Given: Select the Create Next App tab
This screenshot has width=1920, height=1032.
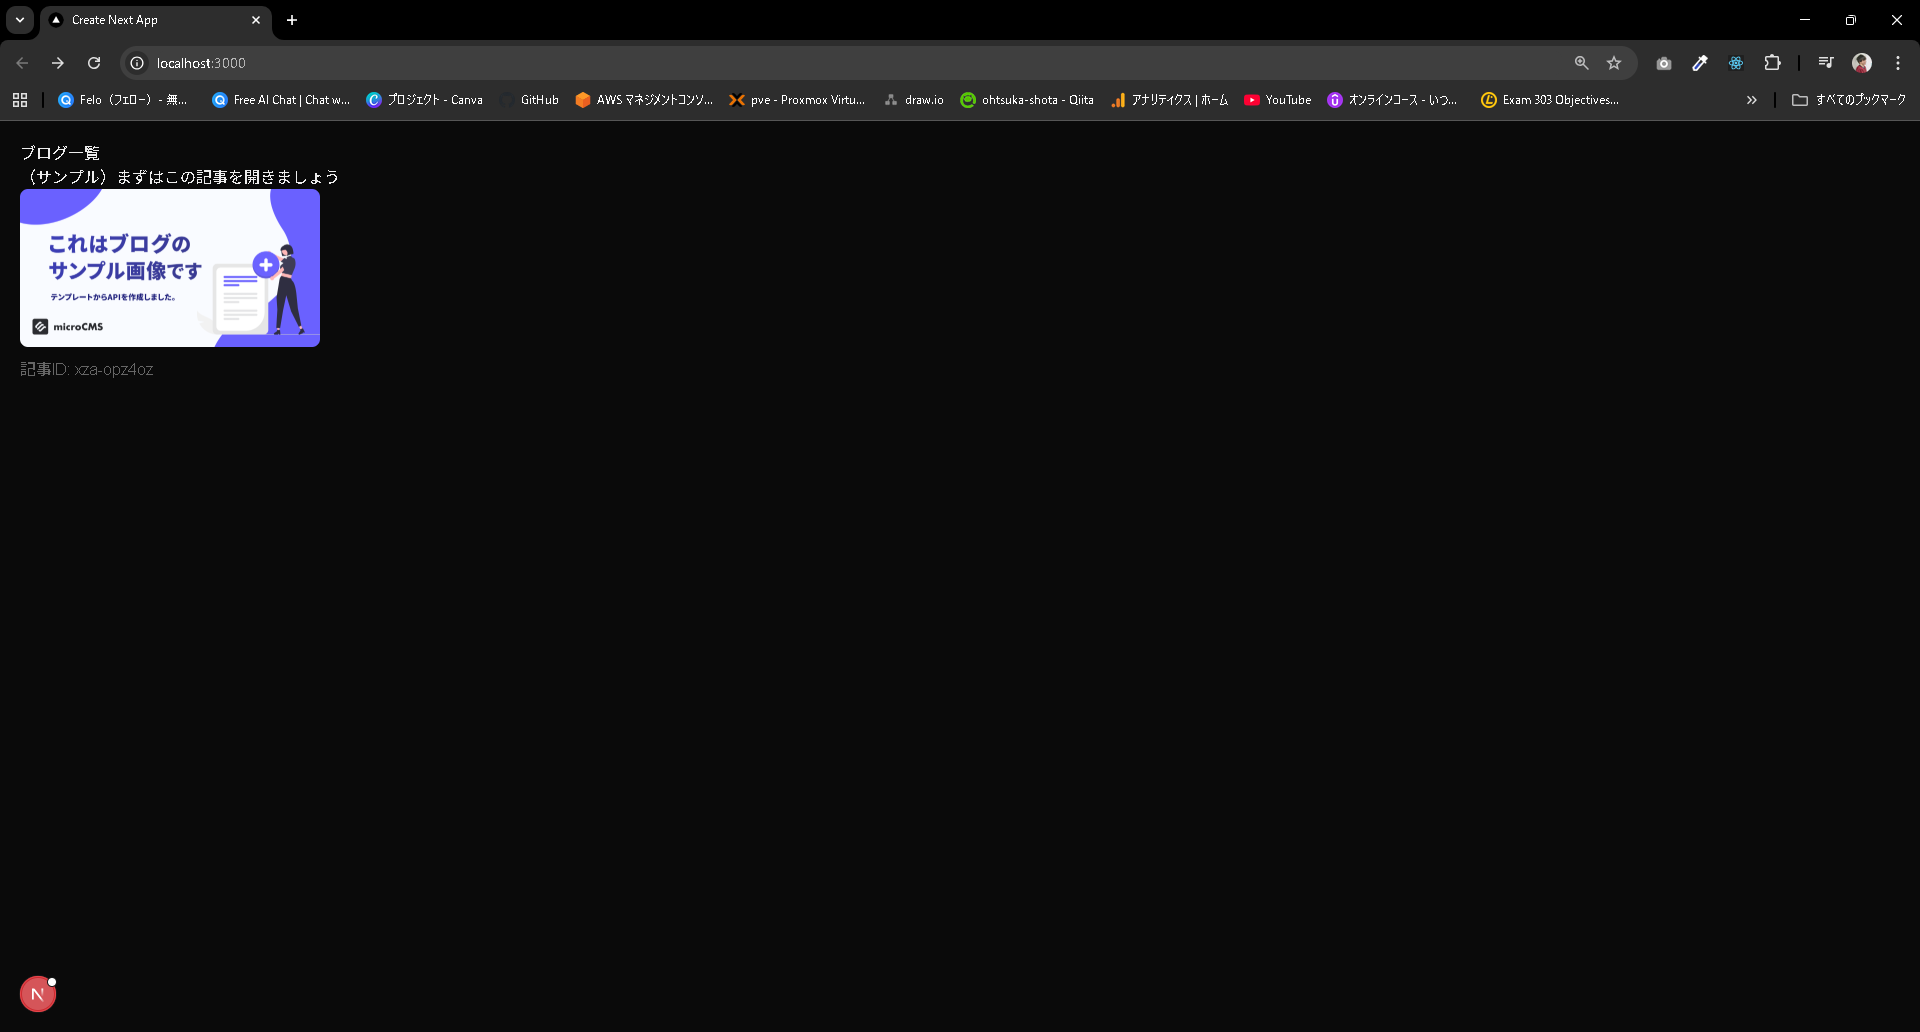Looking at the screenshot, I should pyautogui.click(x=155, y=20).
